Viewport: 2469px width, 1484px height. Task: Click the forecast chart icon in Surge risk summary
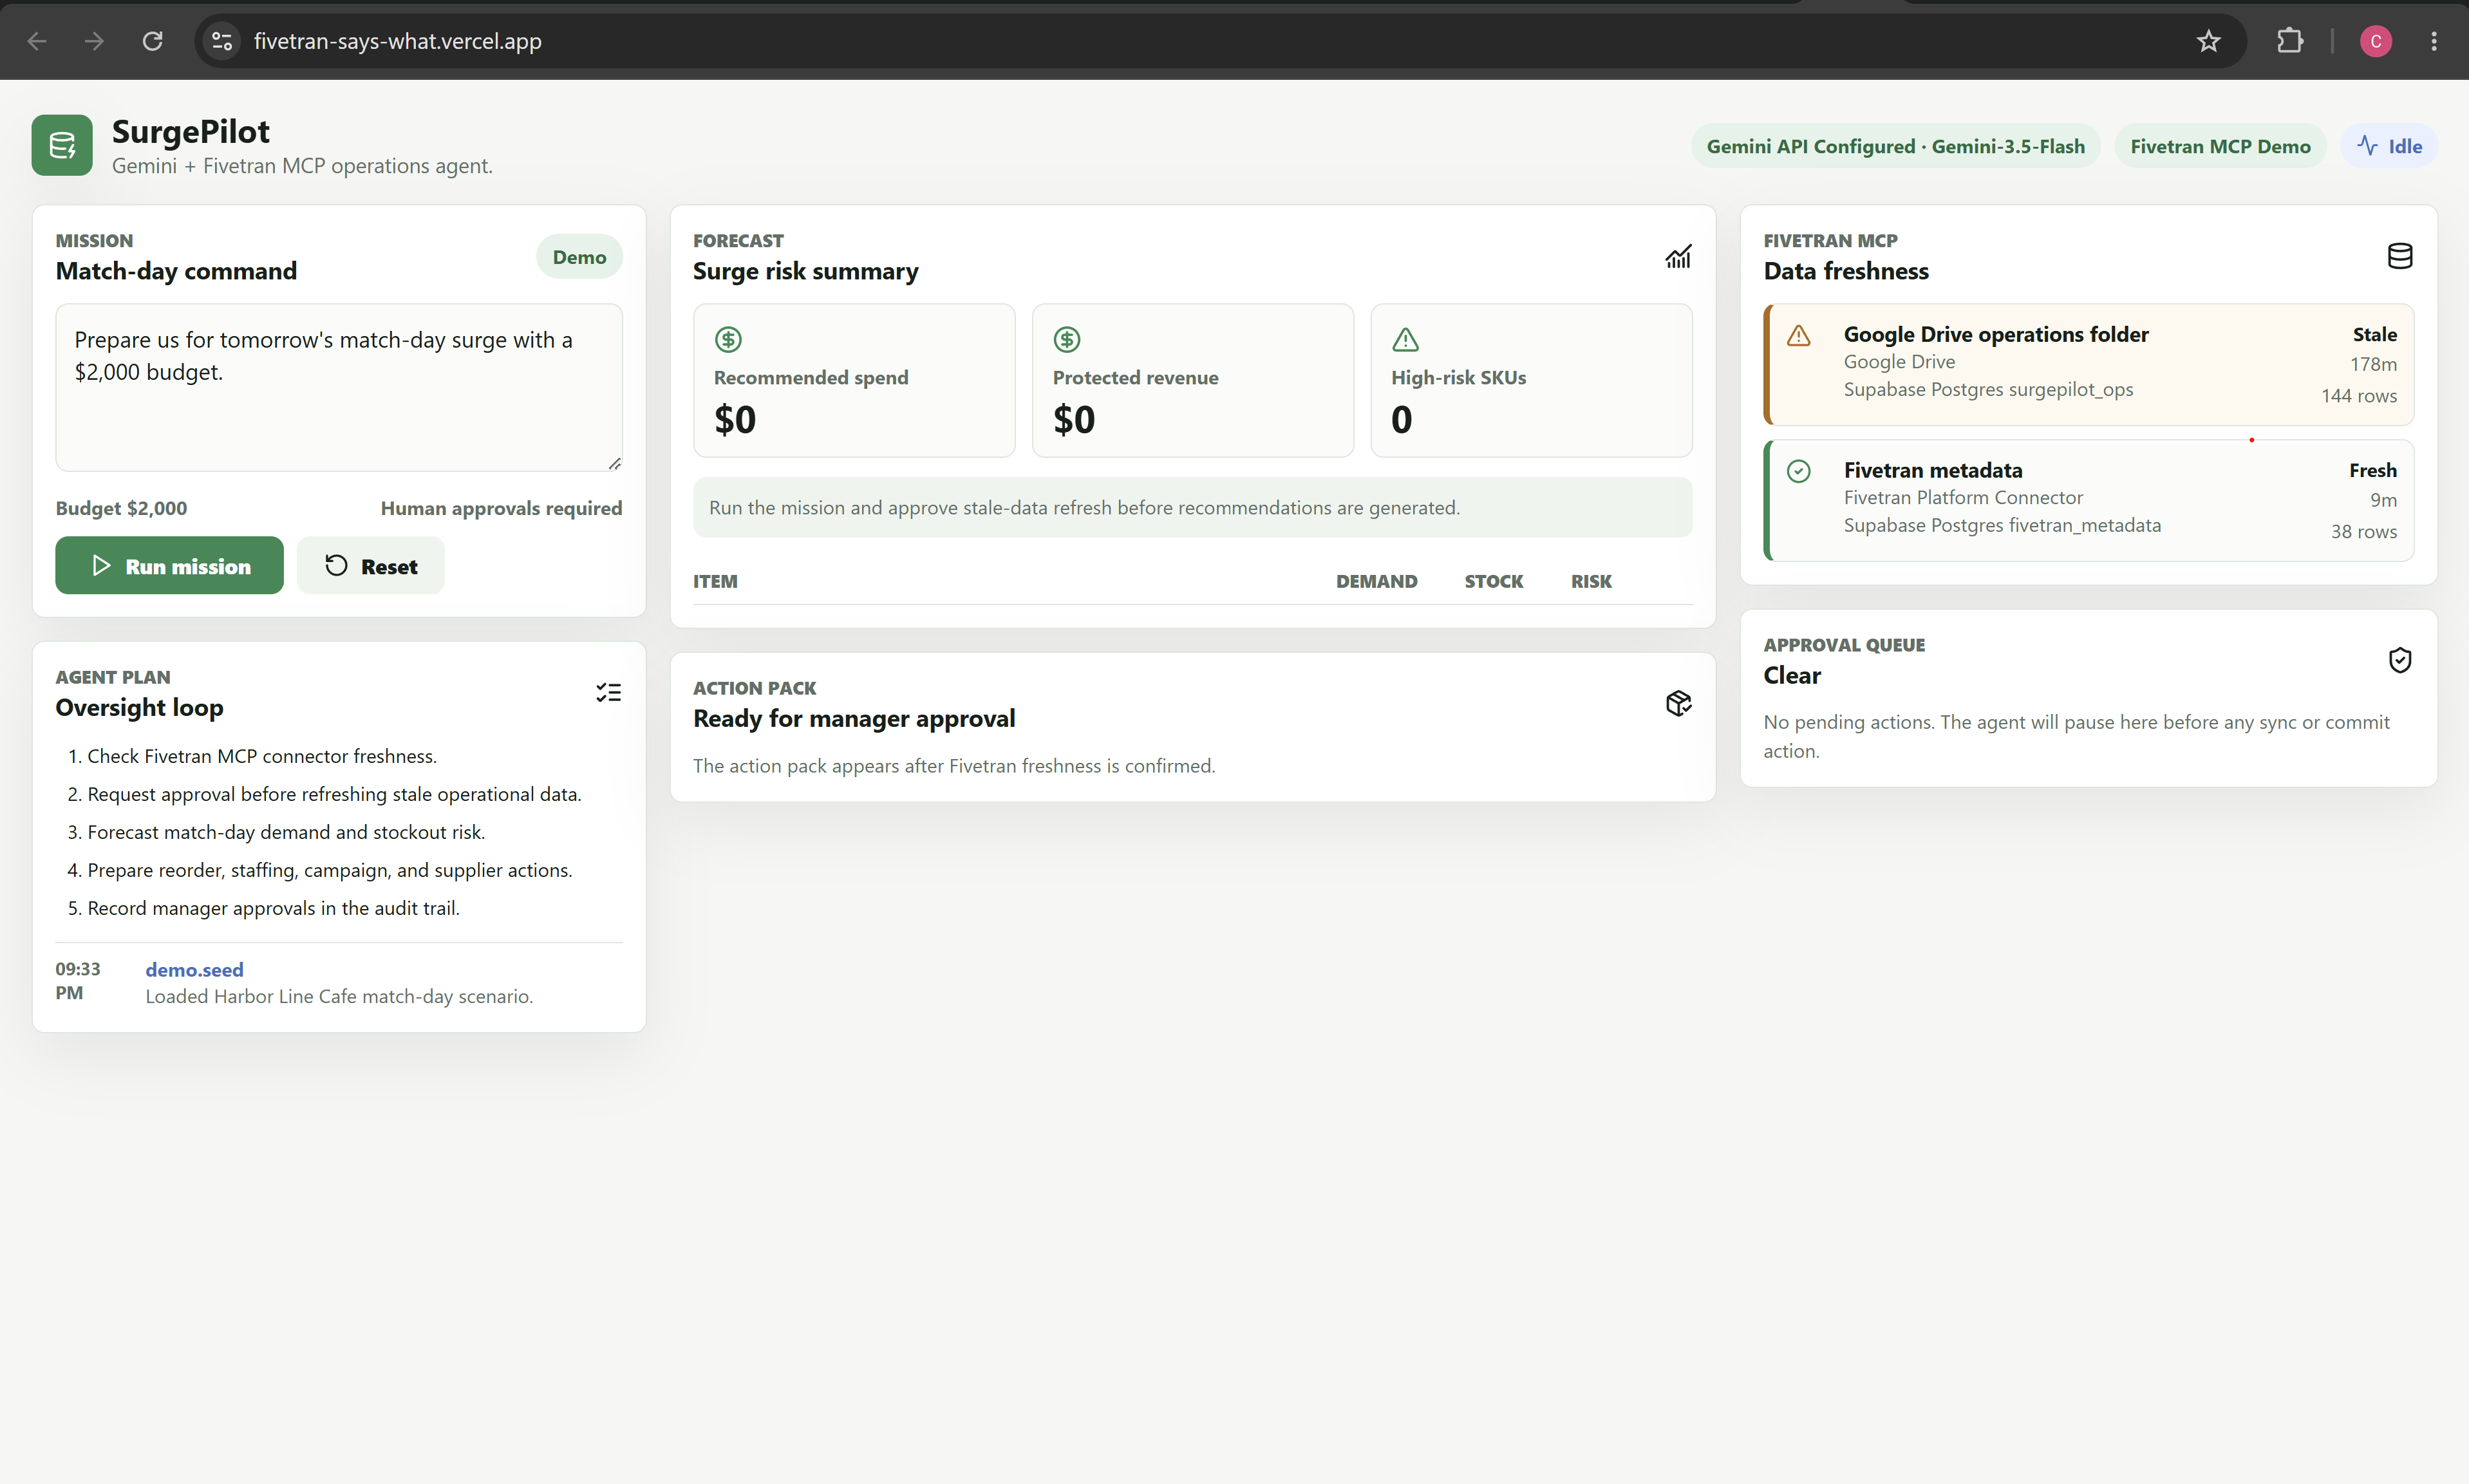pos(1678,257)
